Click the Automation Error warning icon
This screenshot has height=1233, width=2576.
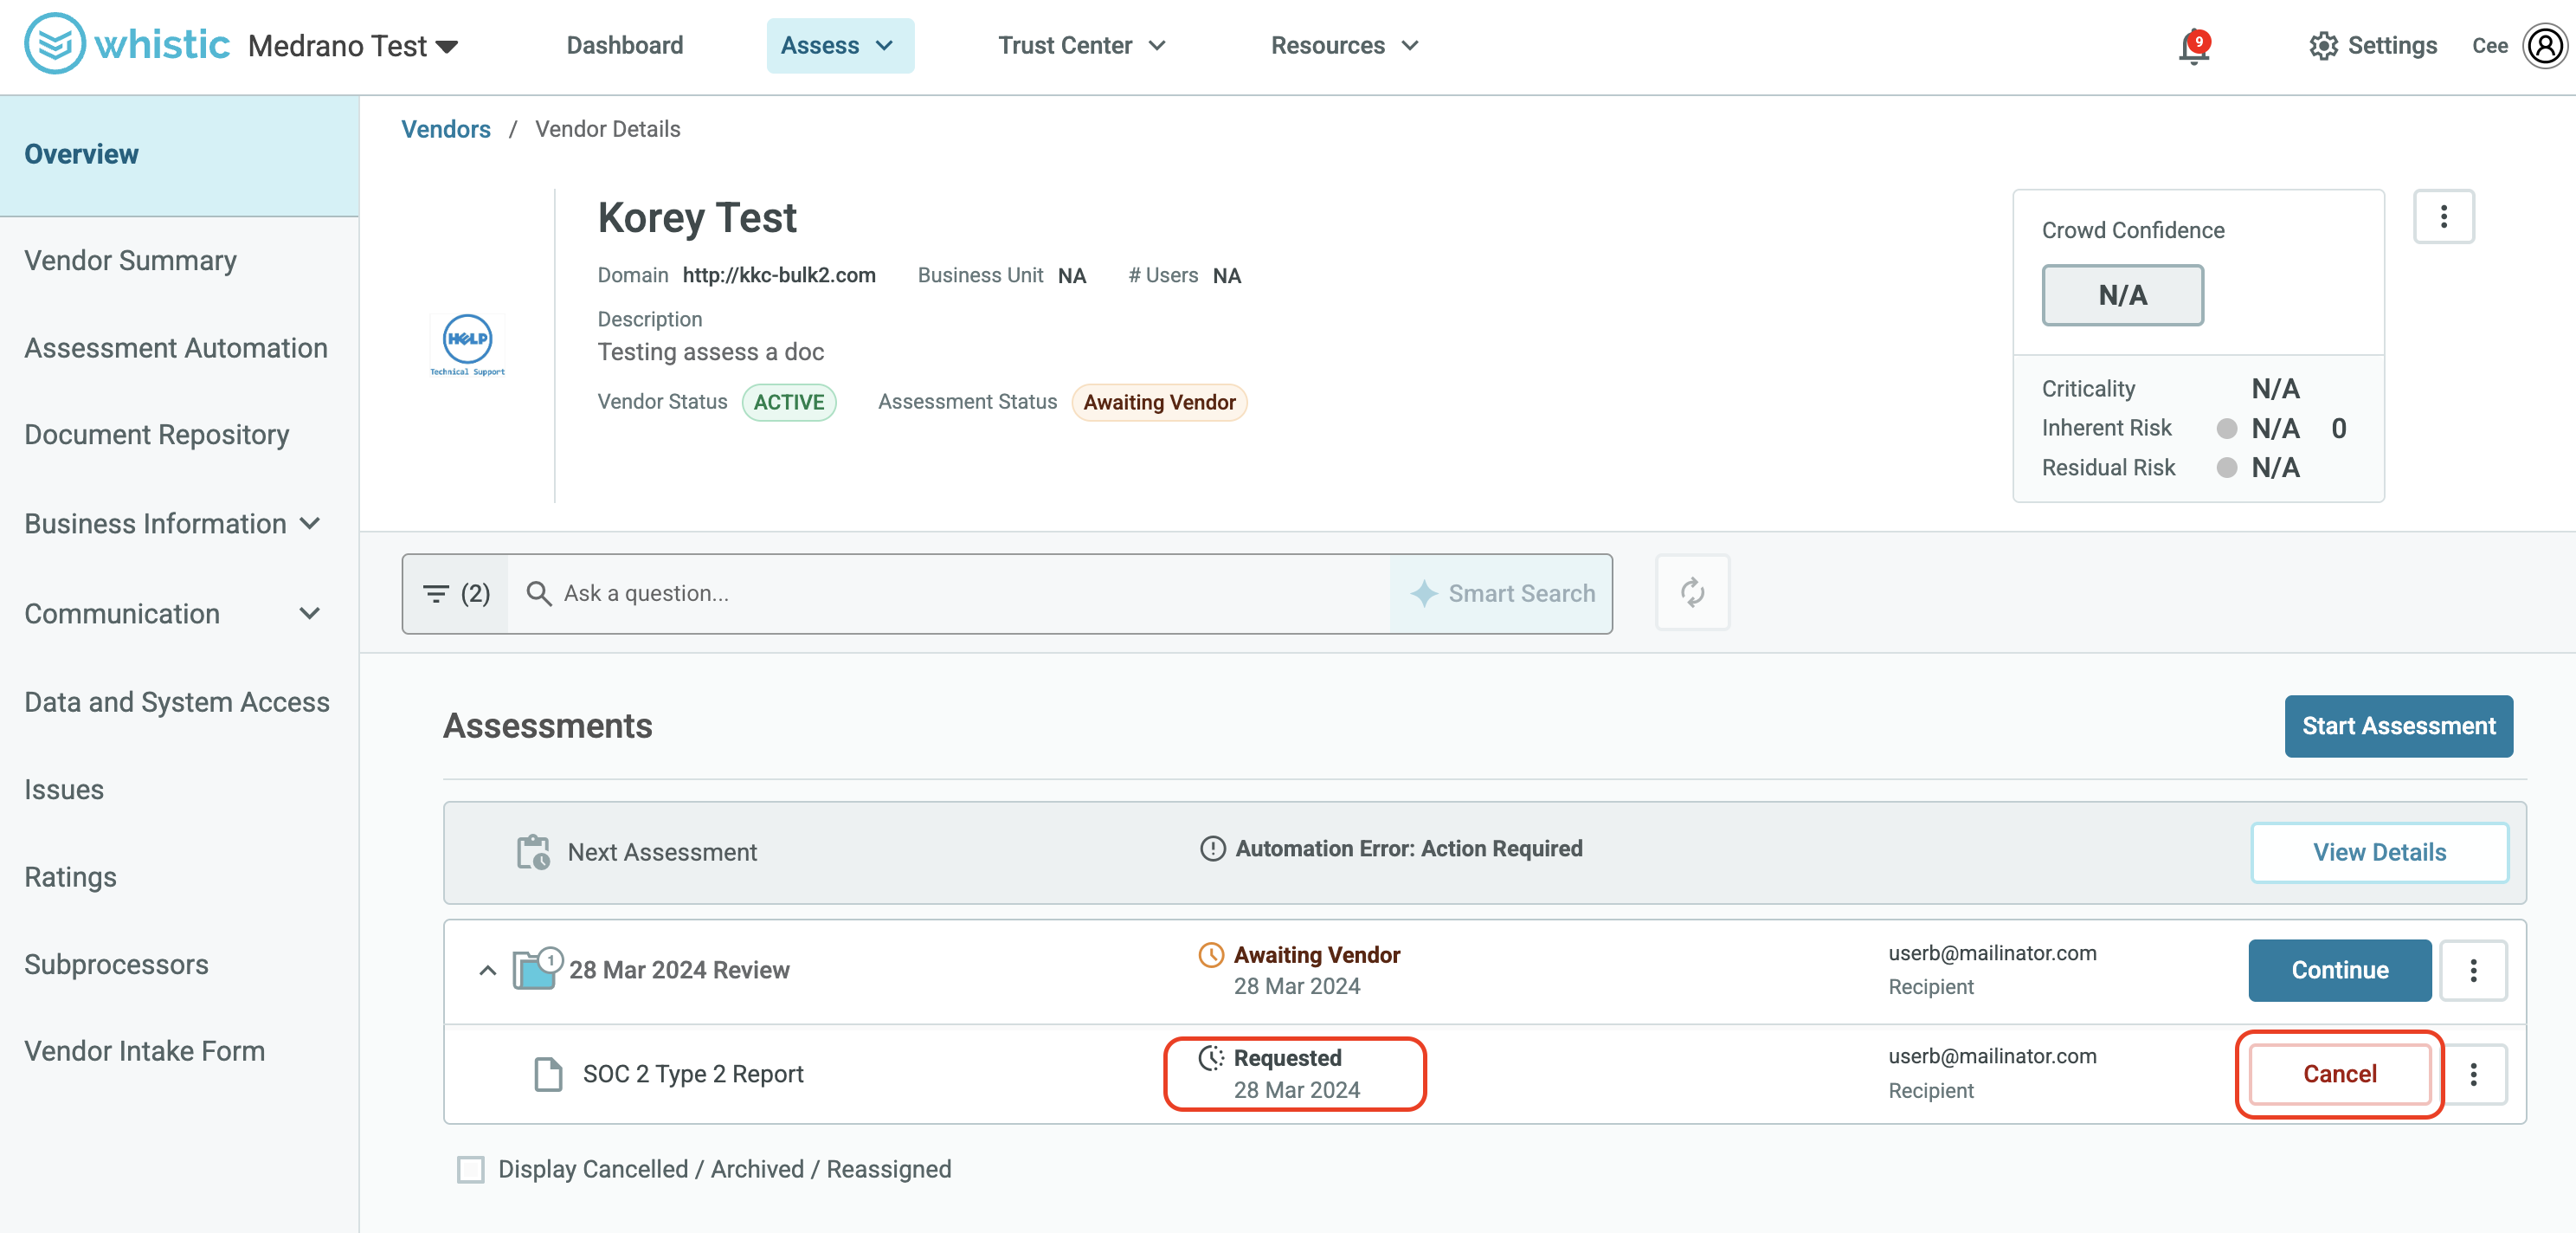click(x=1212, y=849)
